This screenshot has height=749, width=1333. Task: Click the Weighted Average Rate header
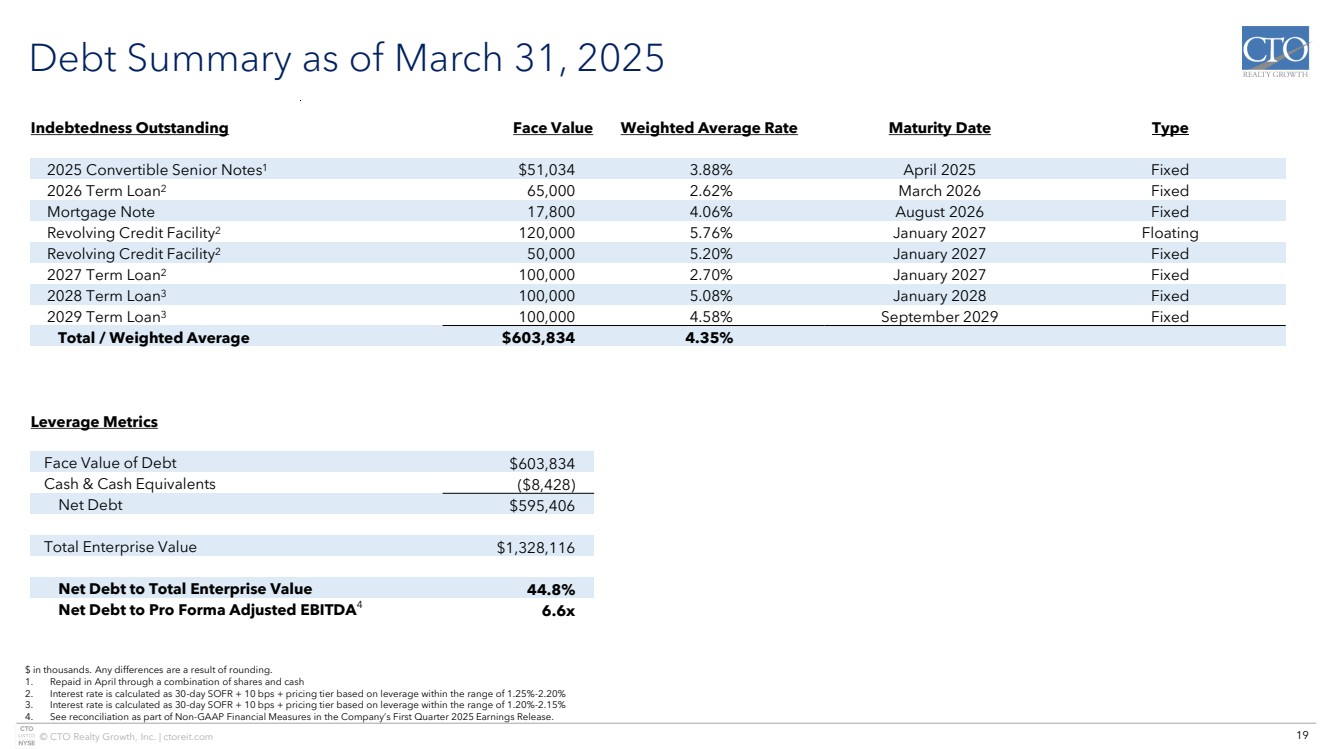[x=709, y=128]
